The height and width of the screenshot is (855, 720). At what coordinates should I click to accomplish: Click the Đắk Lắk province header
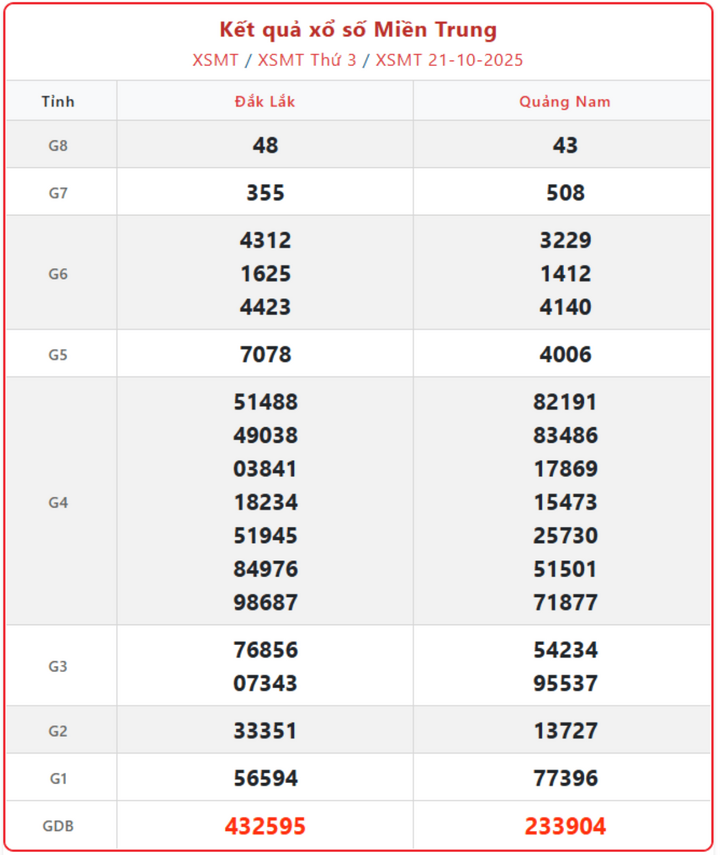coord(265,102)
